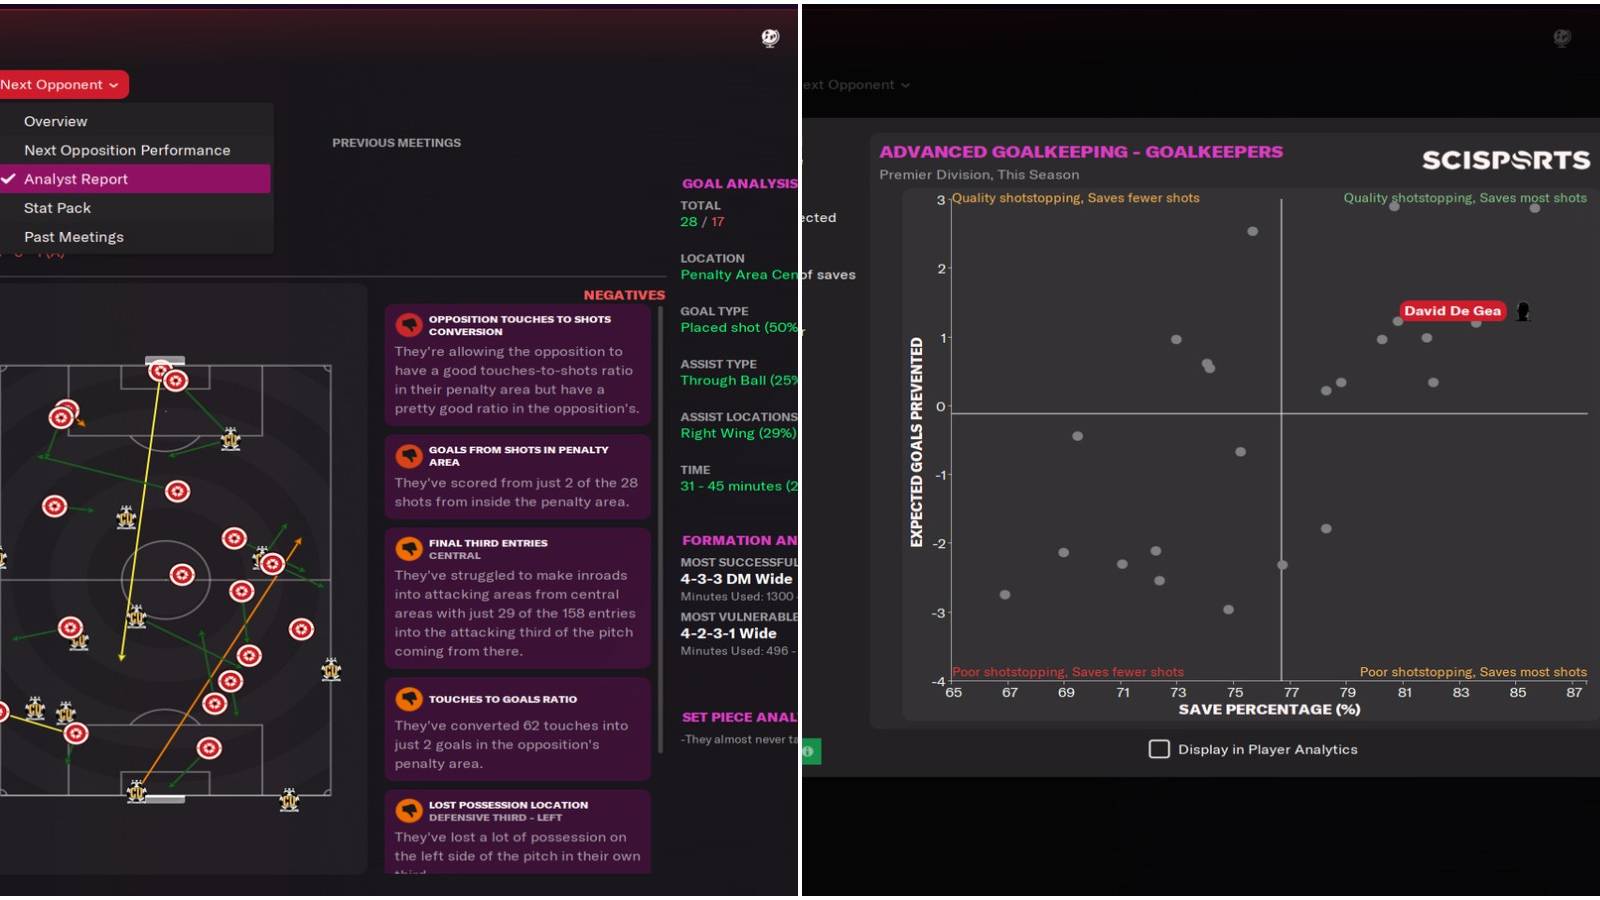Click the SCISPORTS logo
The height and width of the screenshot is (900, 1600).
point(1506,158)
